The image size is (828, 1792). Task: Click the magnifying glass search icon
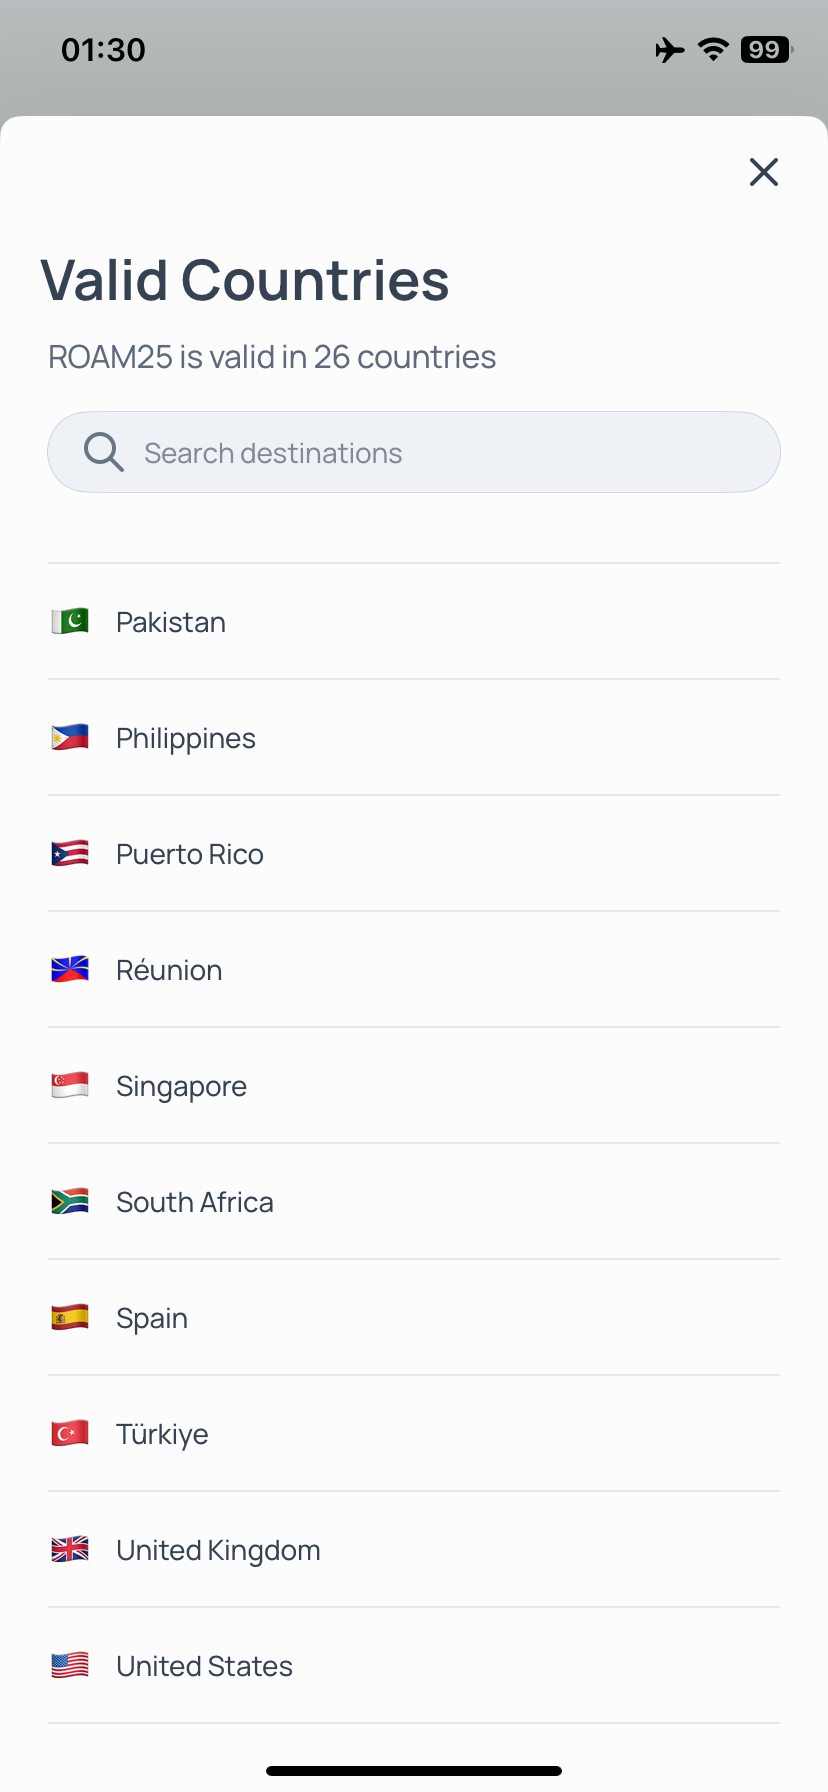[x=104, y=452]
